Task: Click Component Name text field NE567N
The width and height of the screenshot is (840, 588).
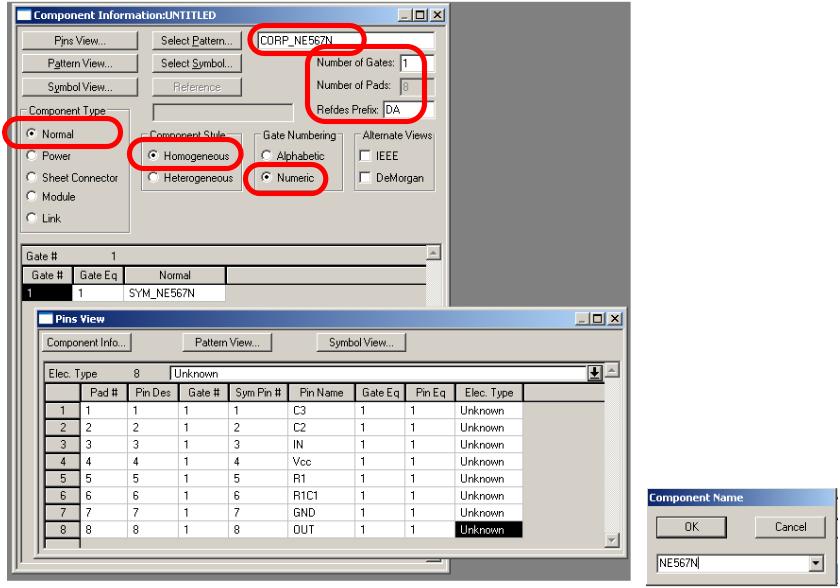Action: pyautogui.click(x=733, y=563)
